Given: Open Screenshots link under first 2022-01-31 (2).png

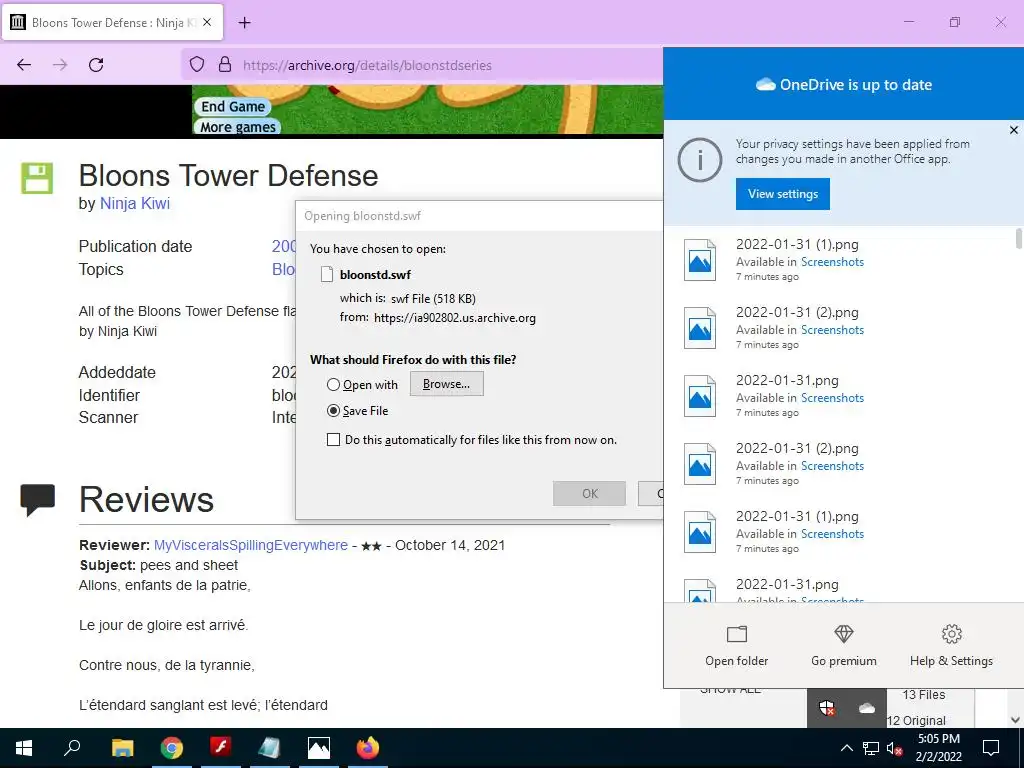Looking at the screenshot, I should point(832,330).
